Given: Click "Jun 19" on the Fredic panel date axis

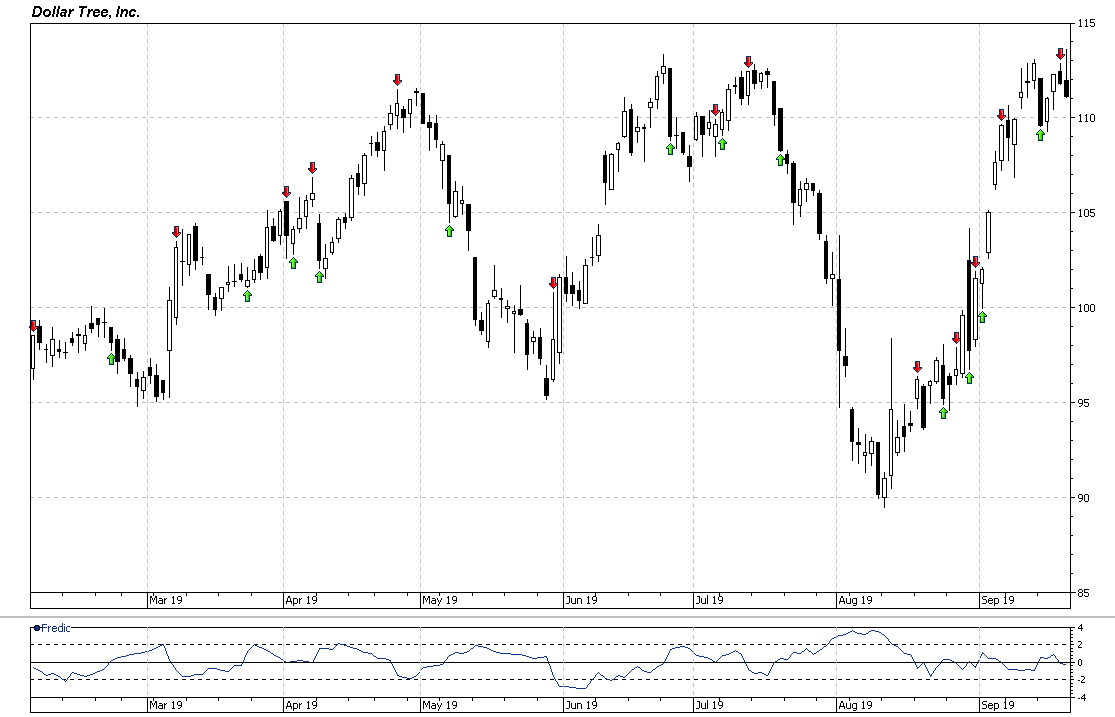Looking at the screenshot, I should 582,705.
